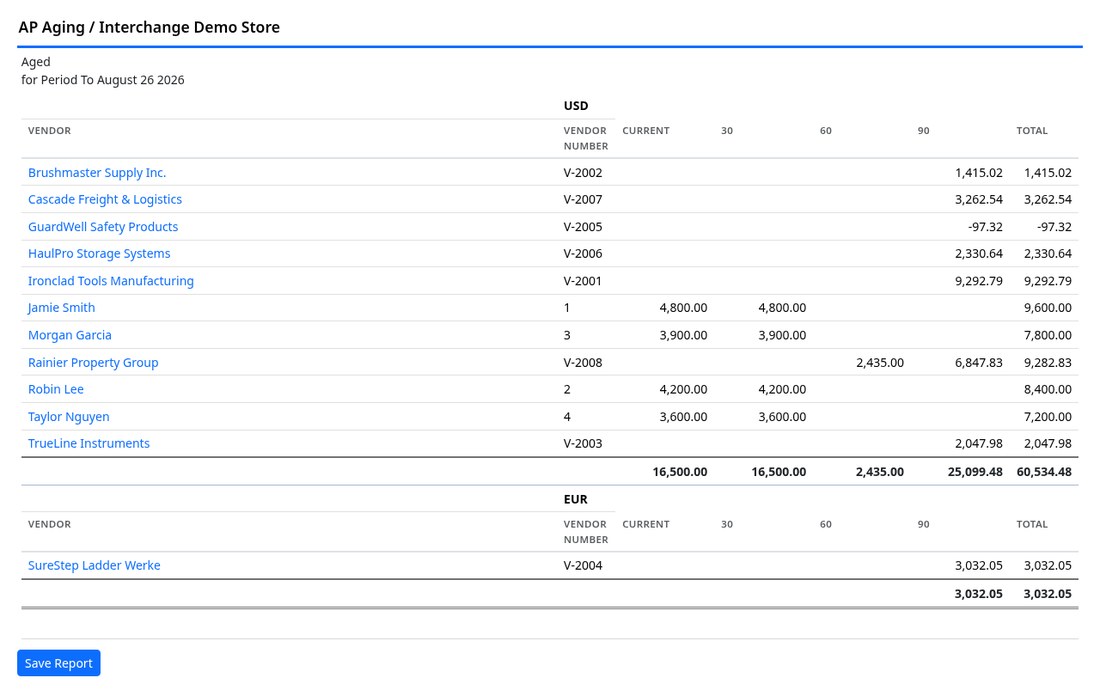Click Cascade Freight's total 3,262.54

click(1047, 199)
